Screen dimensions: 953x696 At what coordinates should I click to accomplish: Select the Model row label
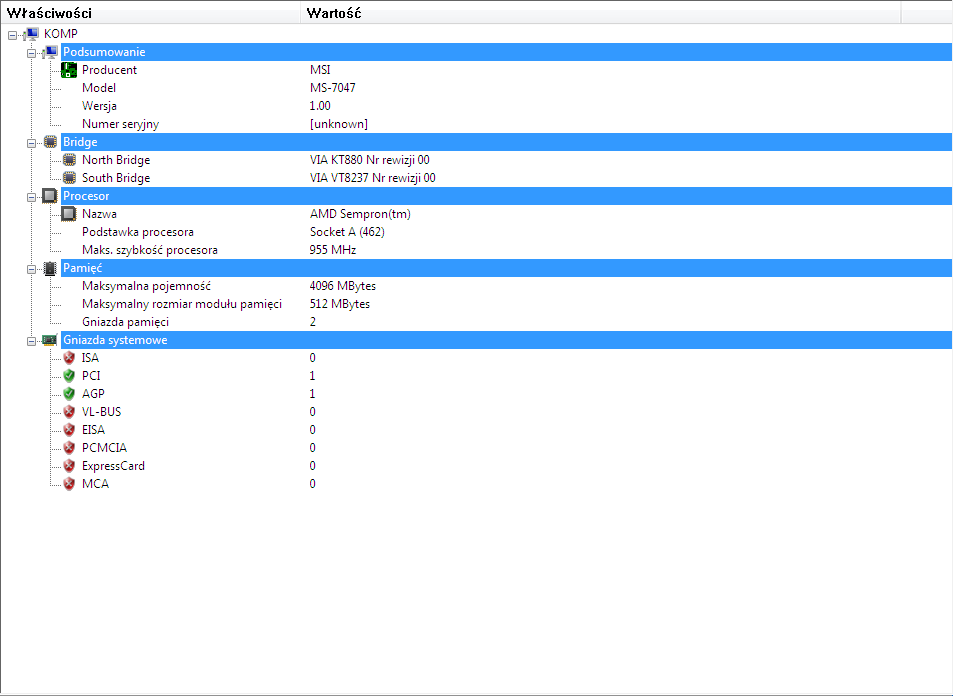(x=98, y=88)
